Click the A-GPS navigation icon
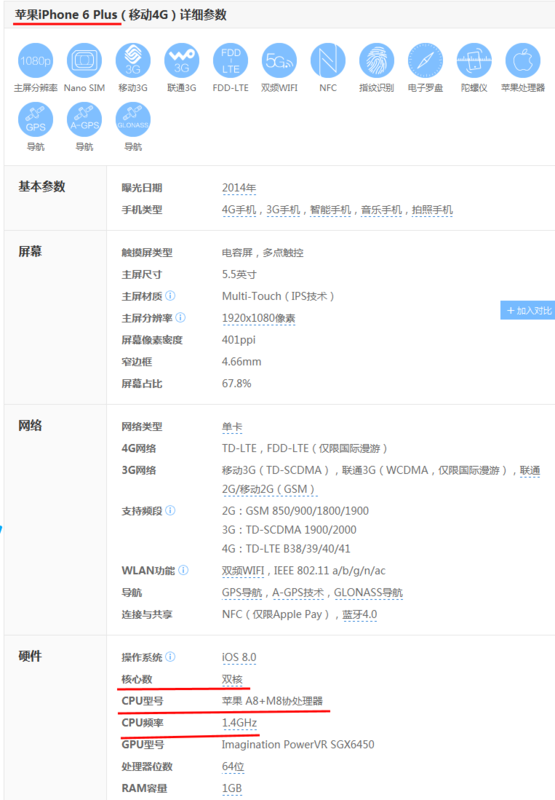Image resolution: width=555 pixels, height=800 pixels. point(84,120)
